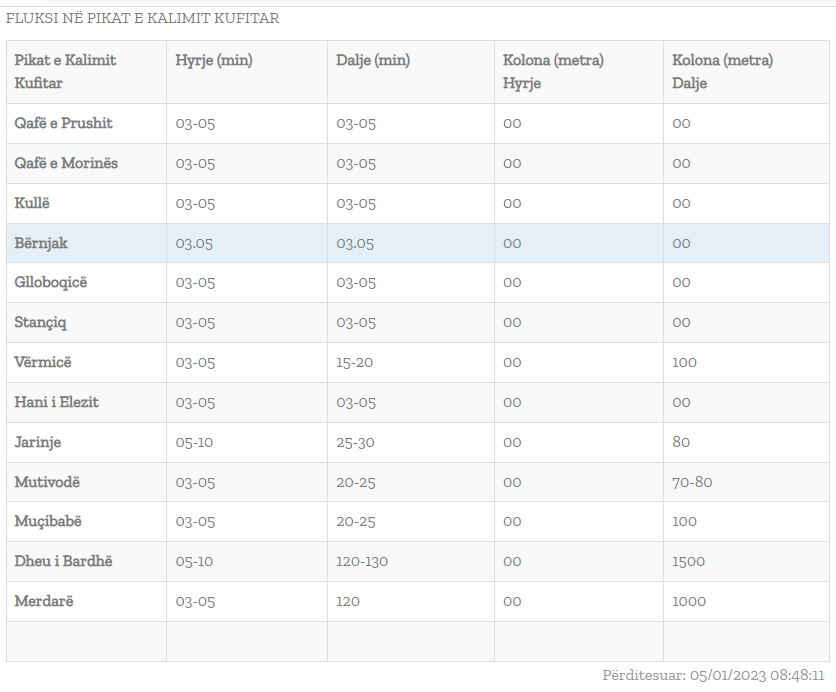836x692 pixels.
Task: Select the 1500 metres exit queue cell
Action: click(689, 561)
